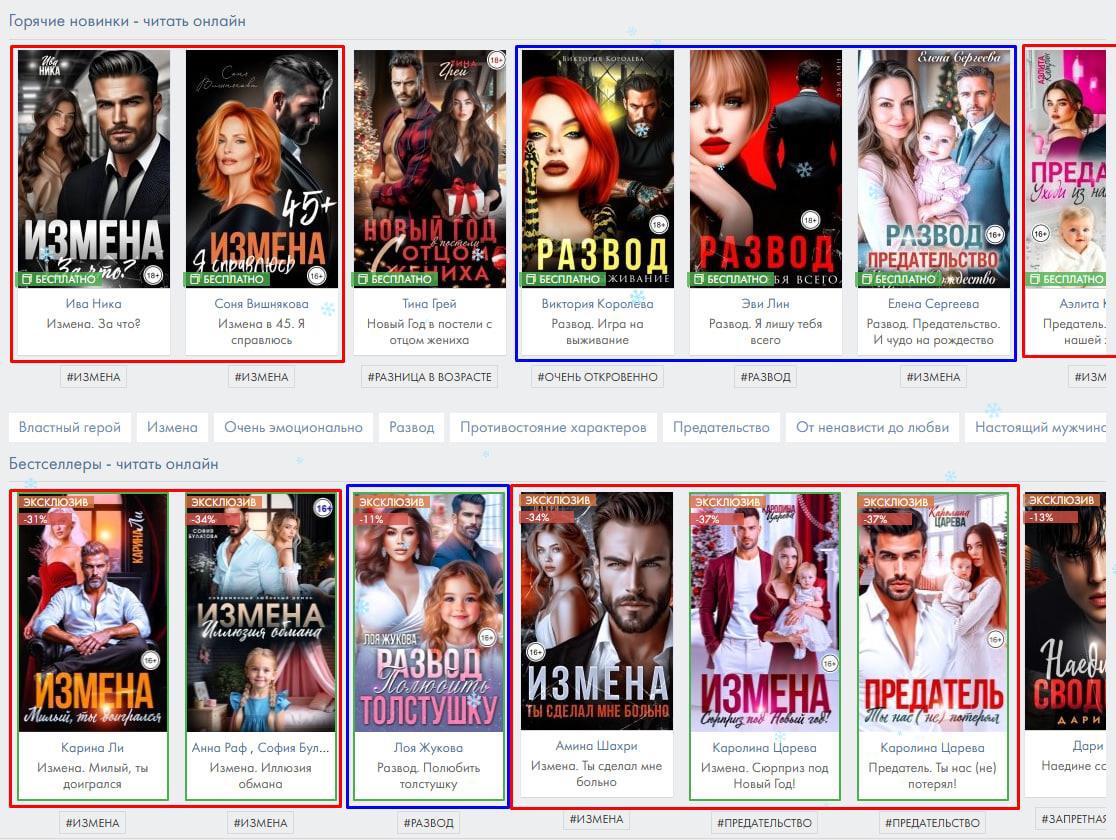This screenshot has width=1116, height=840.
Task: Filter by tag 'Противостояние характеров'
Action: 553,427
